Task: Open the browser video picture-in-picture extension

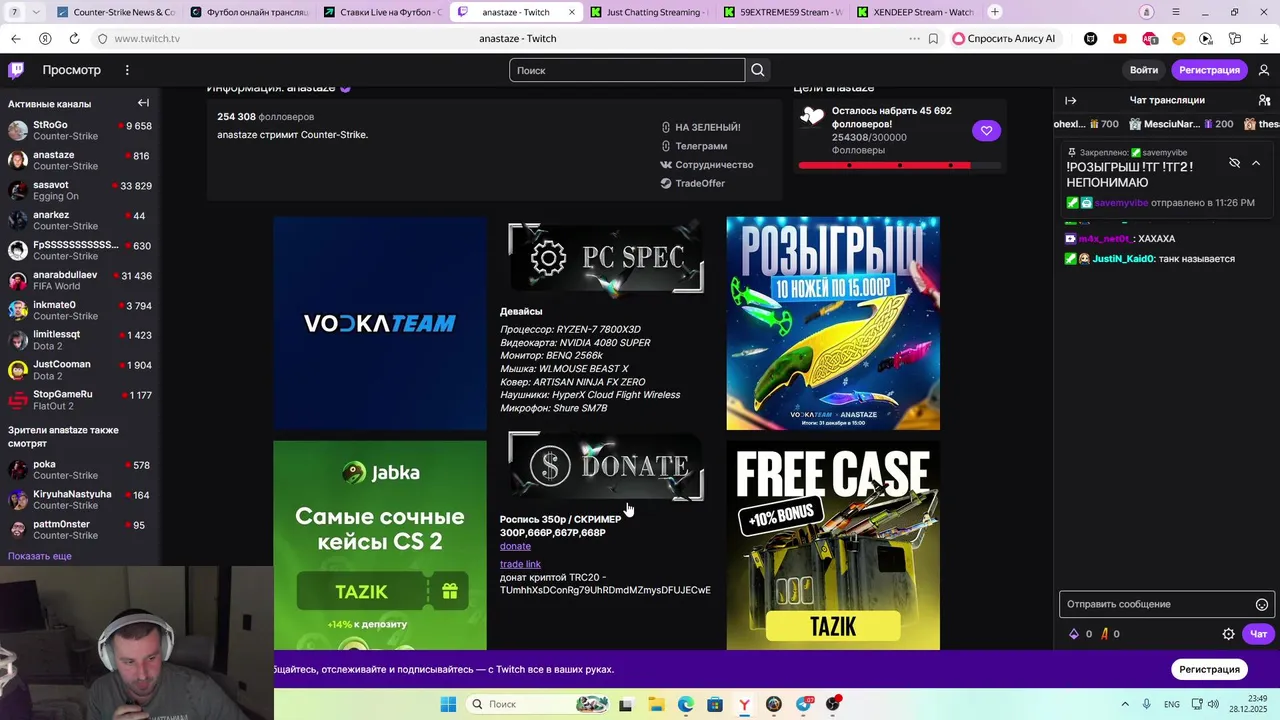Action: pyautogui.click(x=1206, y=39)
